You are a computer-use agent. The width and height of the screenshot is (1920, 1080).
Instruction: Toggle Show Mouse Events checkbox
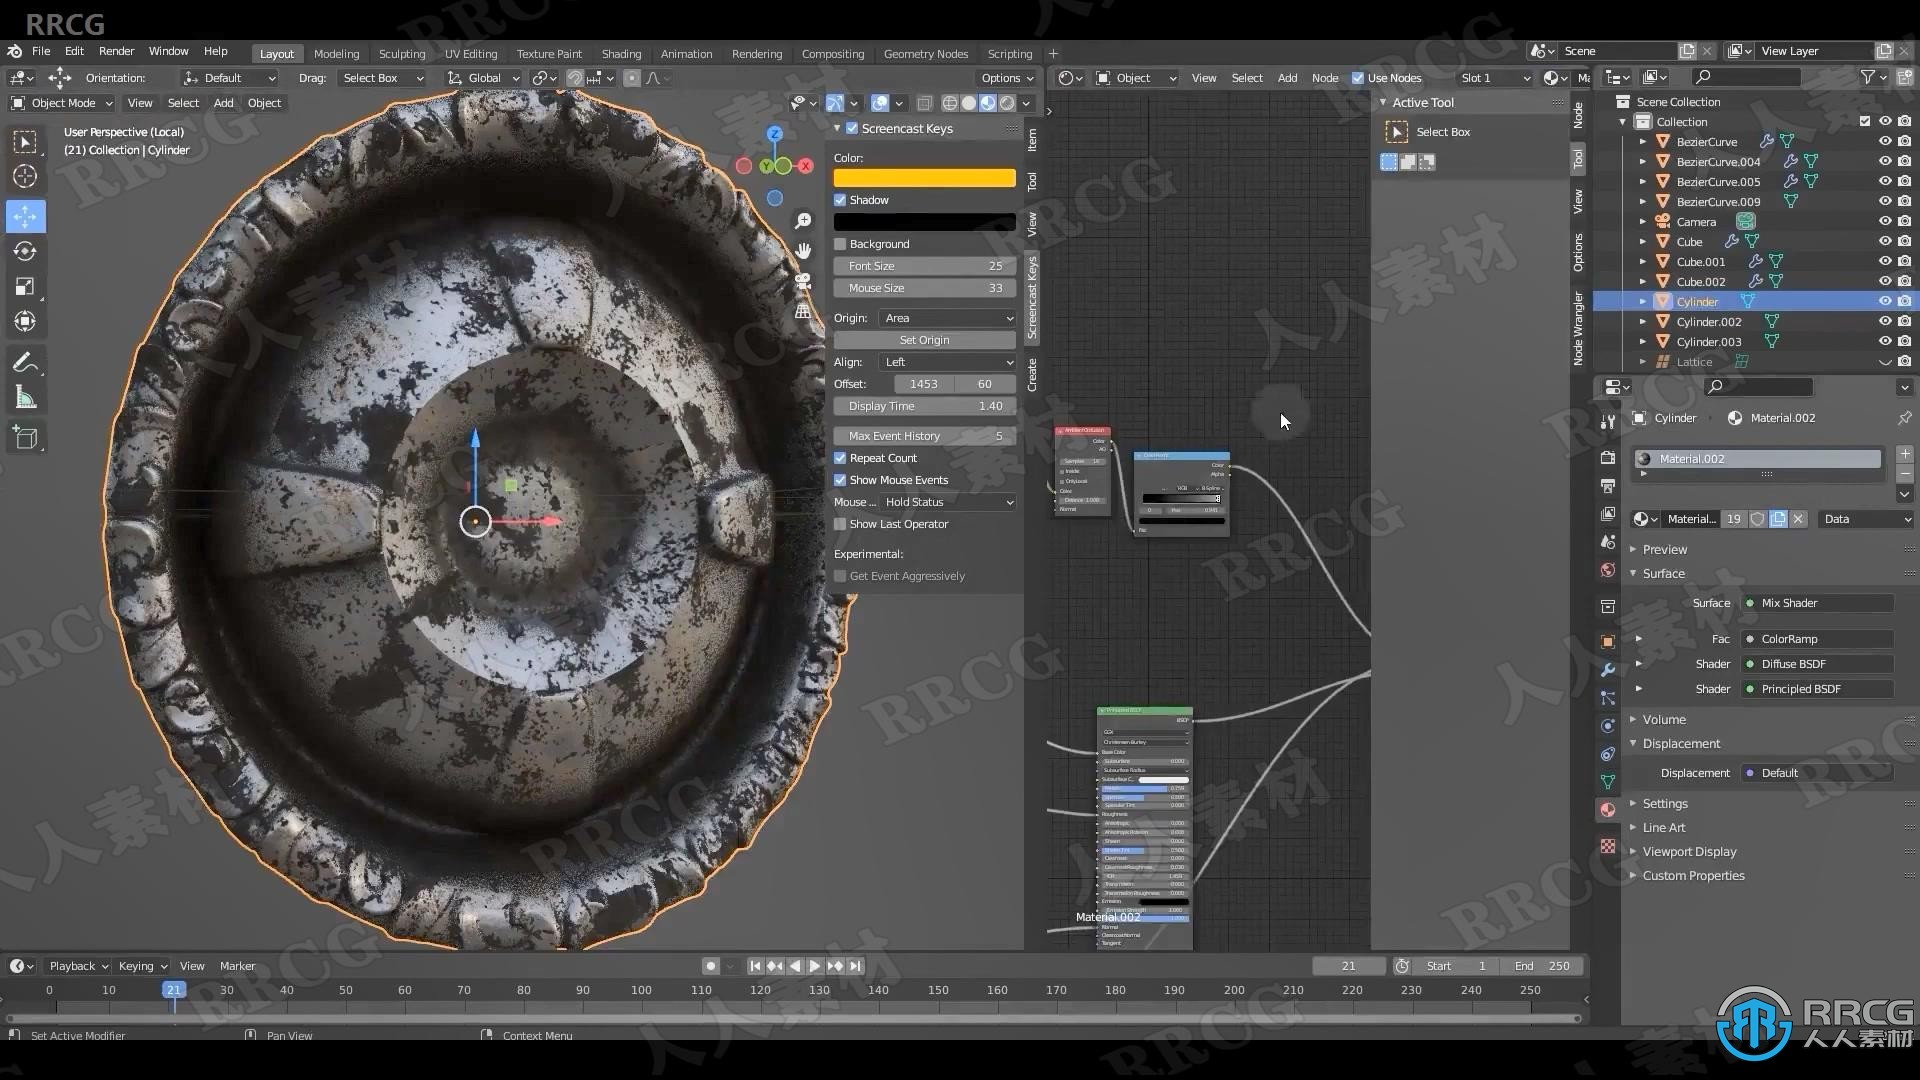[839, 479]
